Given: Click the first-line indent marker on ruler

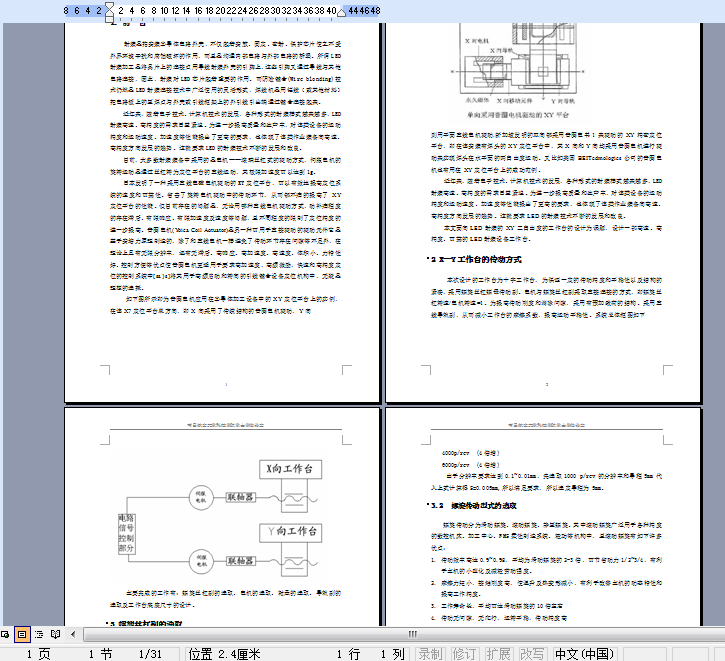Looking at the screenshot, I should click(x=109, y=6).
